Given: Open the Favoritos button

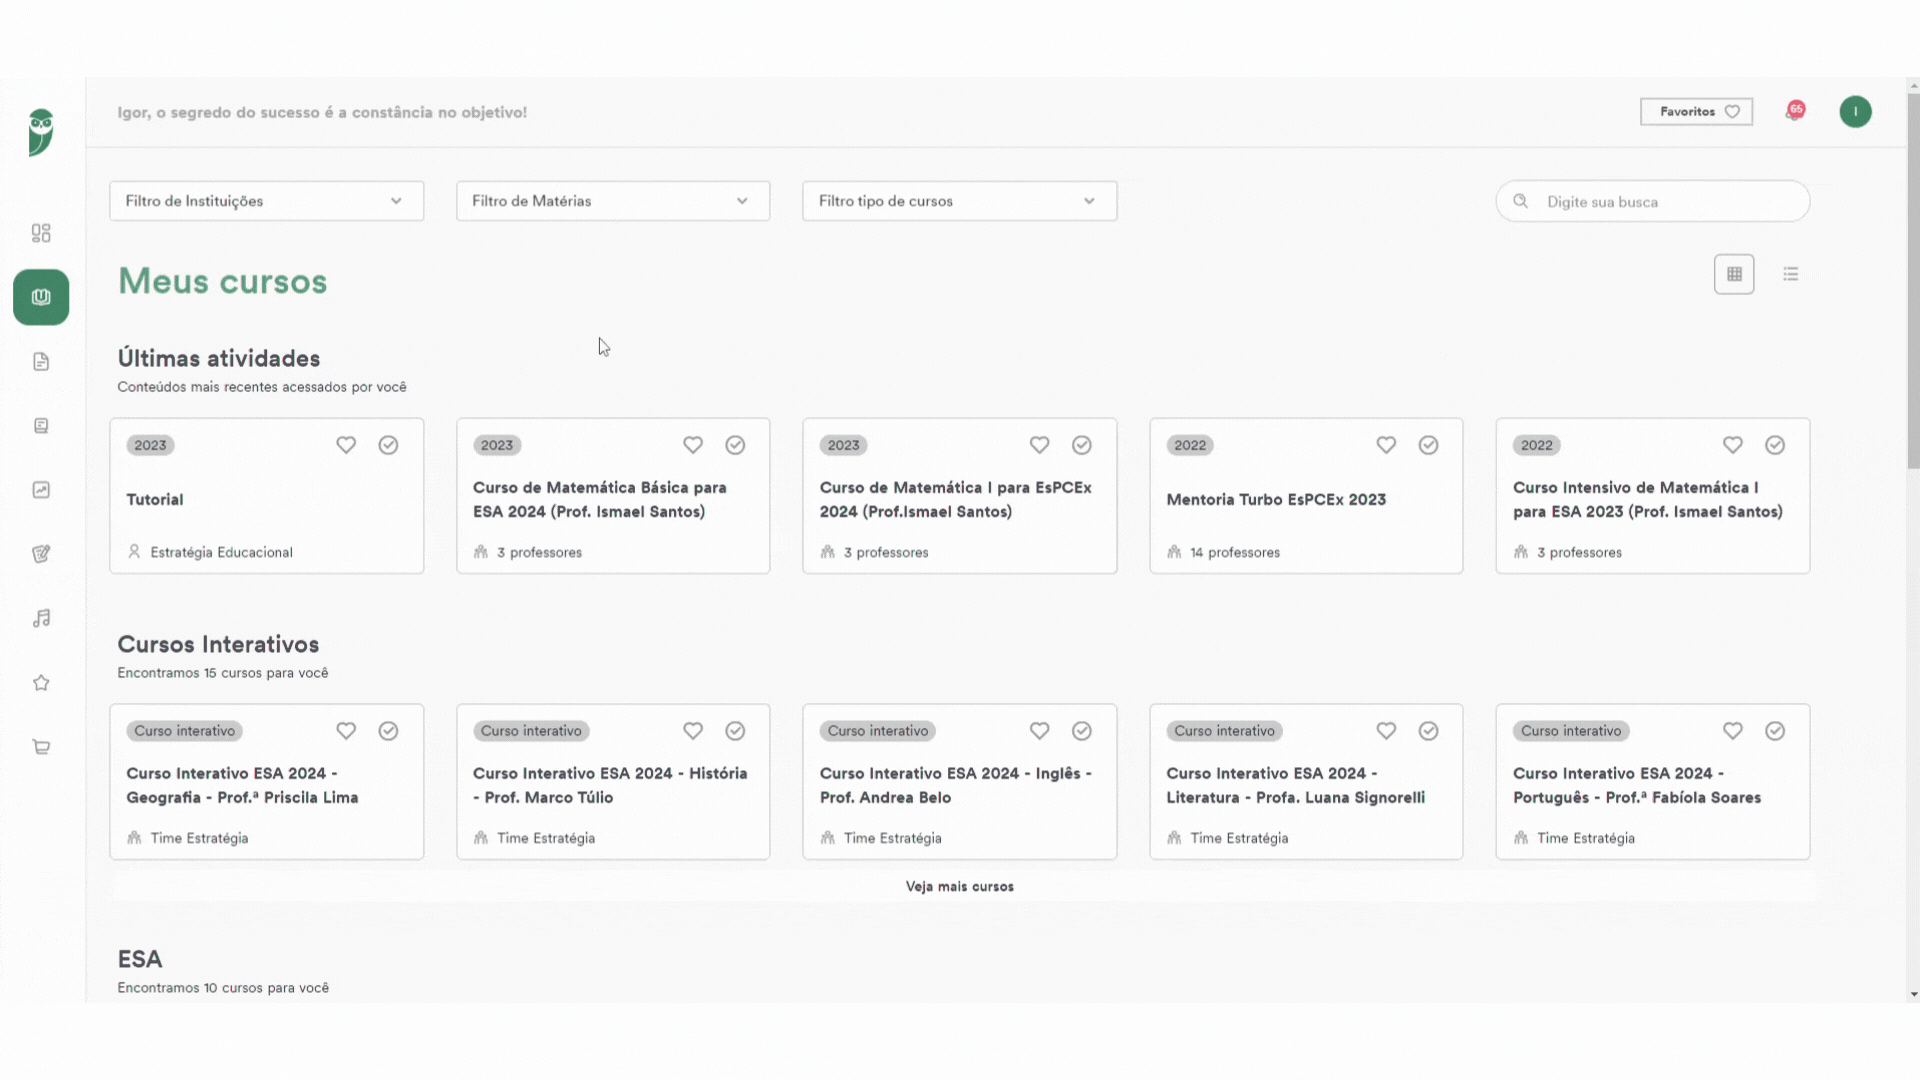Looking at the screenshot, I should (x=1697, y=112).
